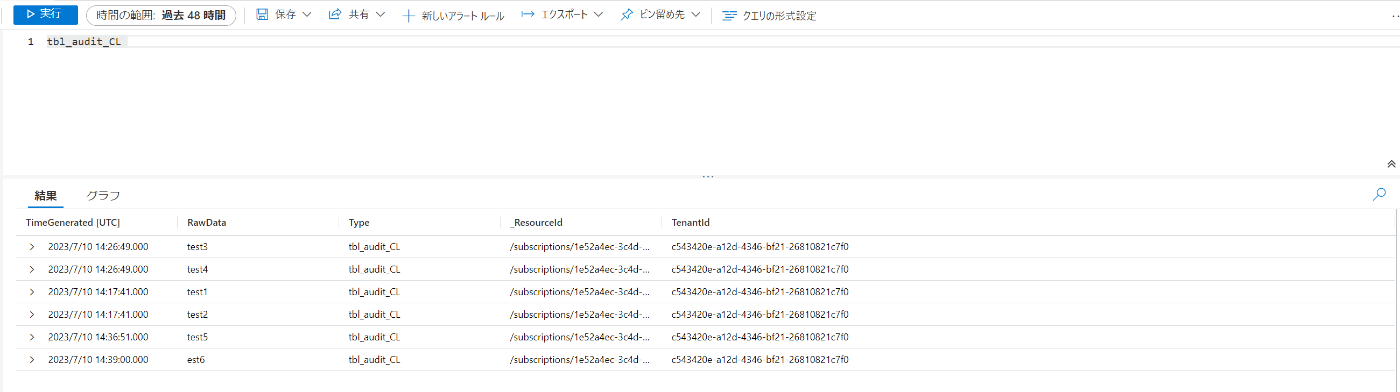
Task: Switch to the グラフ tab
Action: pos(103,196)
